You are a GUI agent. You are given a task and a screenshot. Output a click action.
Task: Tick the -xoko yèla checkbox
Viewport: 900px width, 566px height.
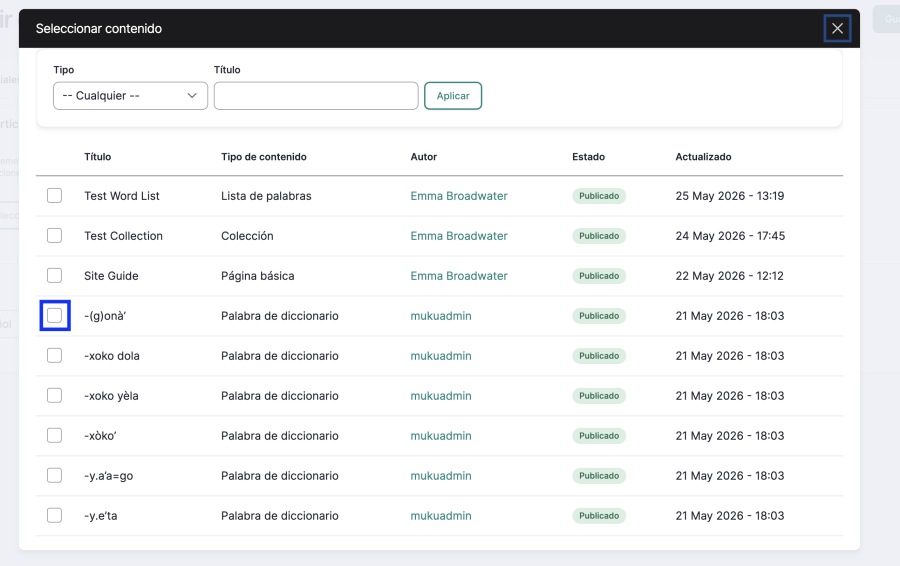tap(55, 396)
